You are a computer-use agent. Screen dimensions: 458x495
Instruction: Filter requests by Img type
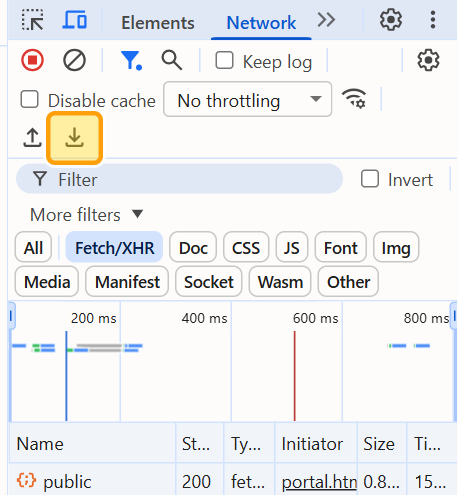click(x=396, y=248)
